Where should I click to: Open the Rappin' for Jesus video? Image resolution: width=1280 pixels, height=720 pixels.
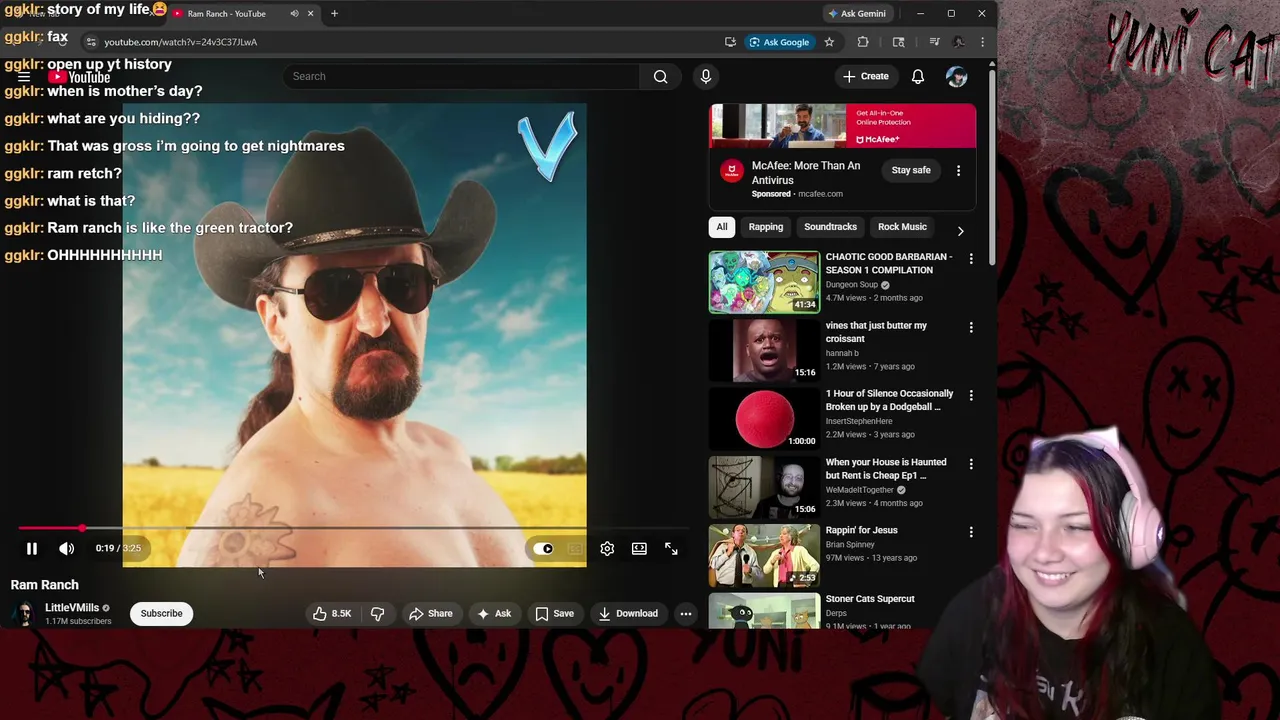pos(764,555)
